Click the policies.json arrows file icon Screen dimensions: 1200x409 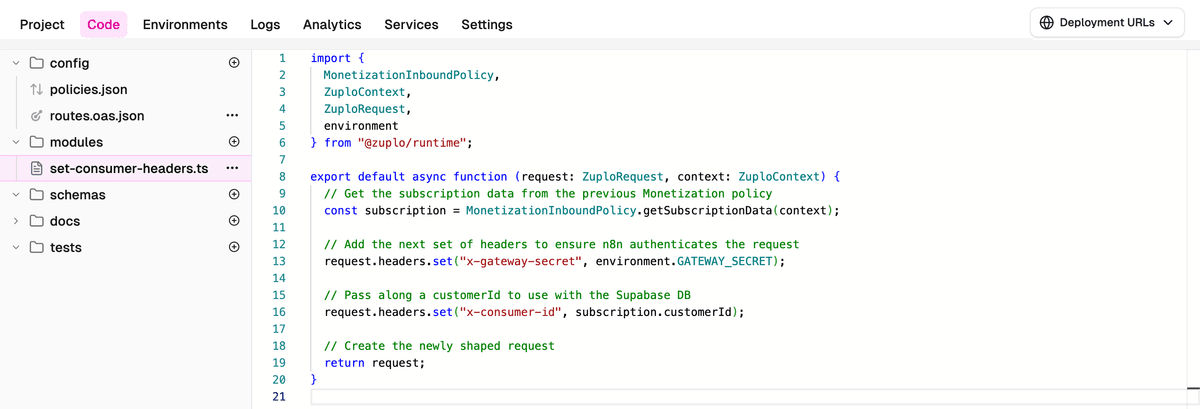pyautogui.click(x=37, y=89)
